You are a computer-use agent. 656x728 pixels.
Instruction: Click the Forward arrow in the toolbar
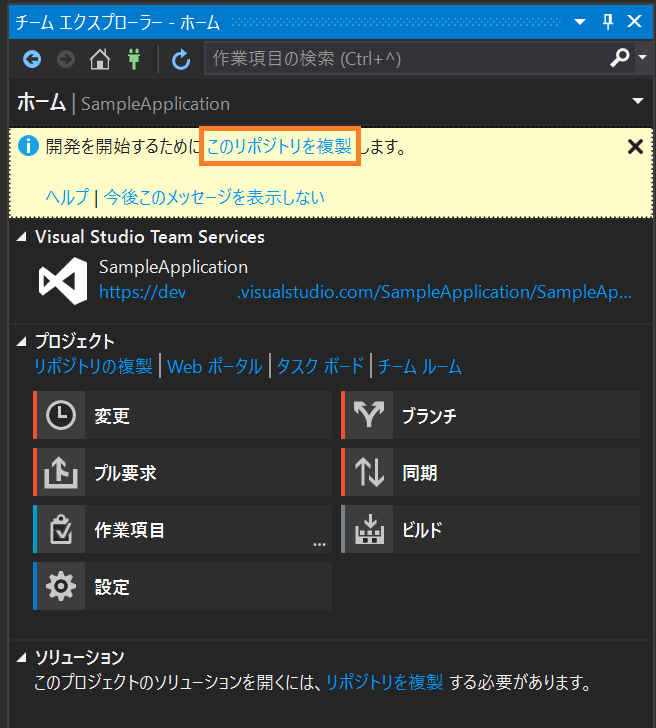pyautogui.click(x=66, y=59)
